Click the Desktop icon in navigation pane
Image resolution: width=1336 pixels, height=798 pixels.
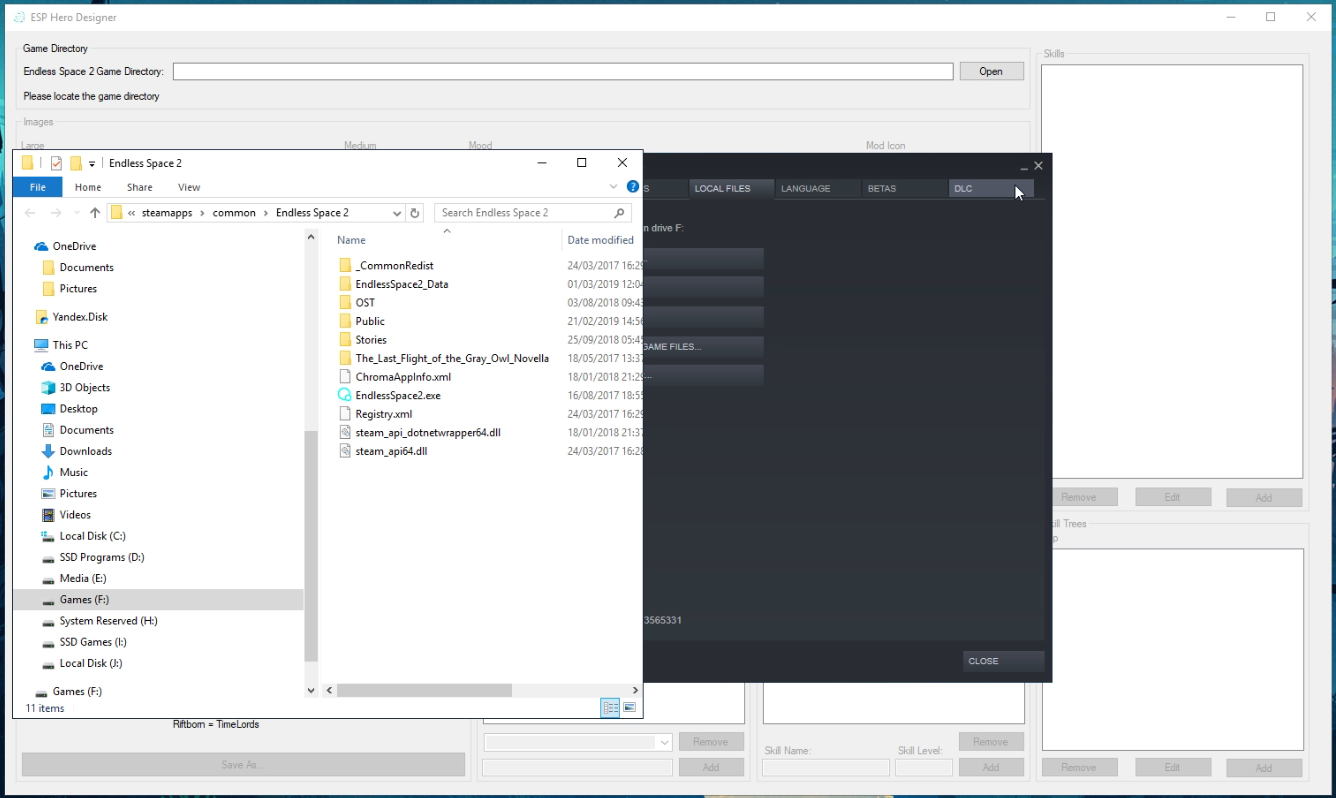pos(48,409)
